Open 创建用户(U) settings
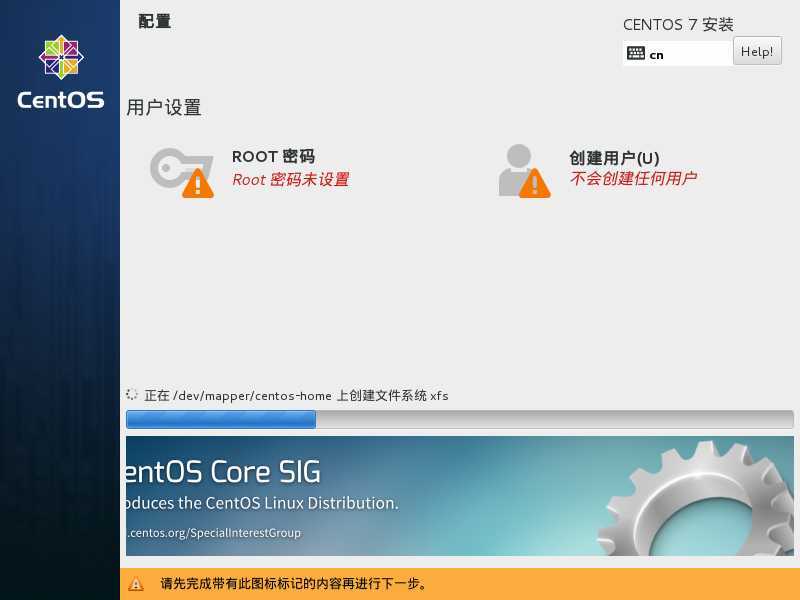 click(x=614, y=158)
